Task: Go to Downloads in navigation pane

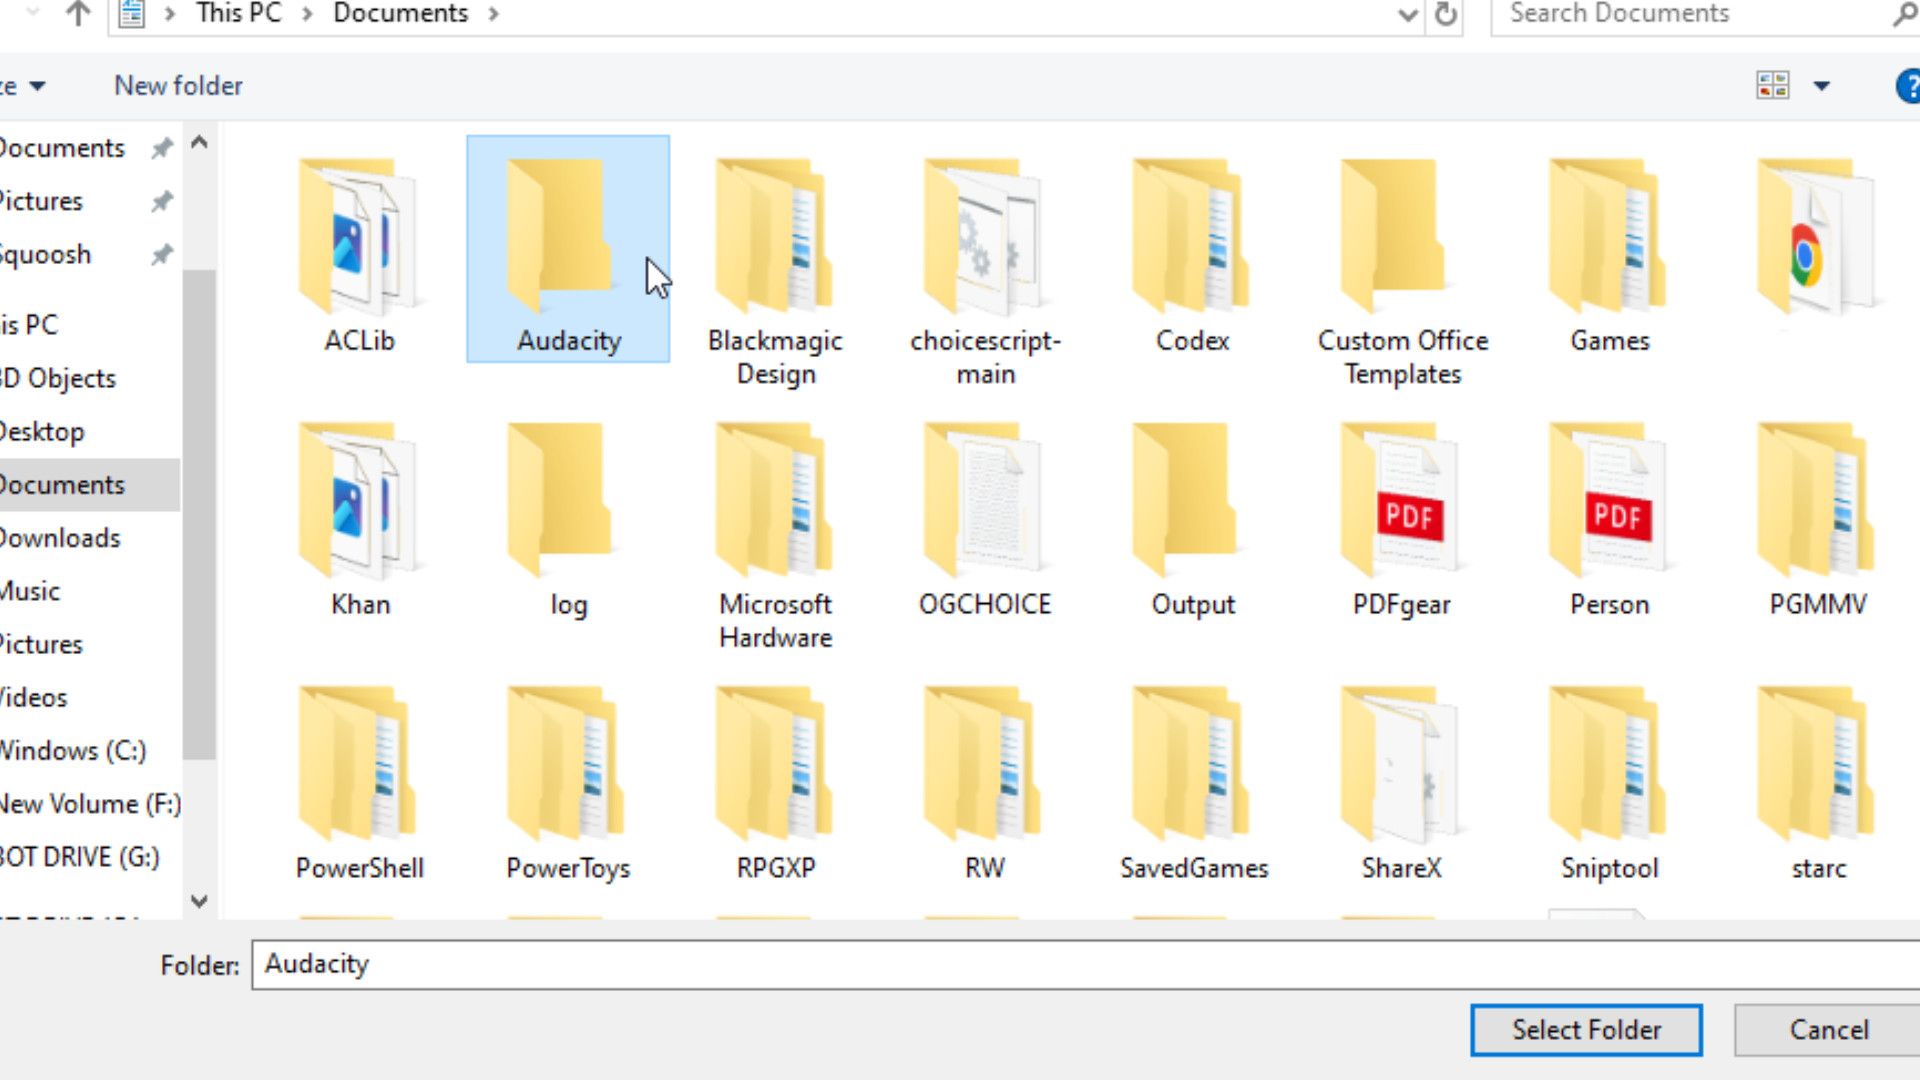Action: [x=60, y=538]
